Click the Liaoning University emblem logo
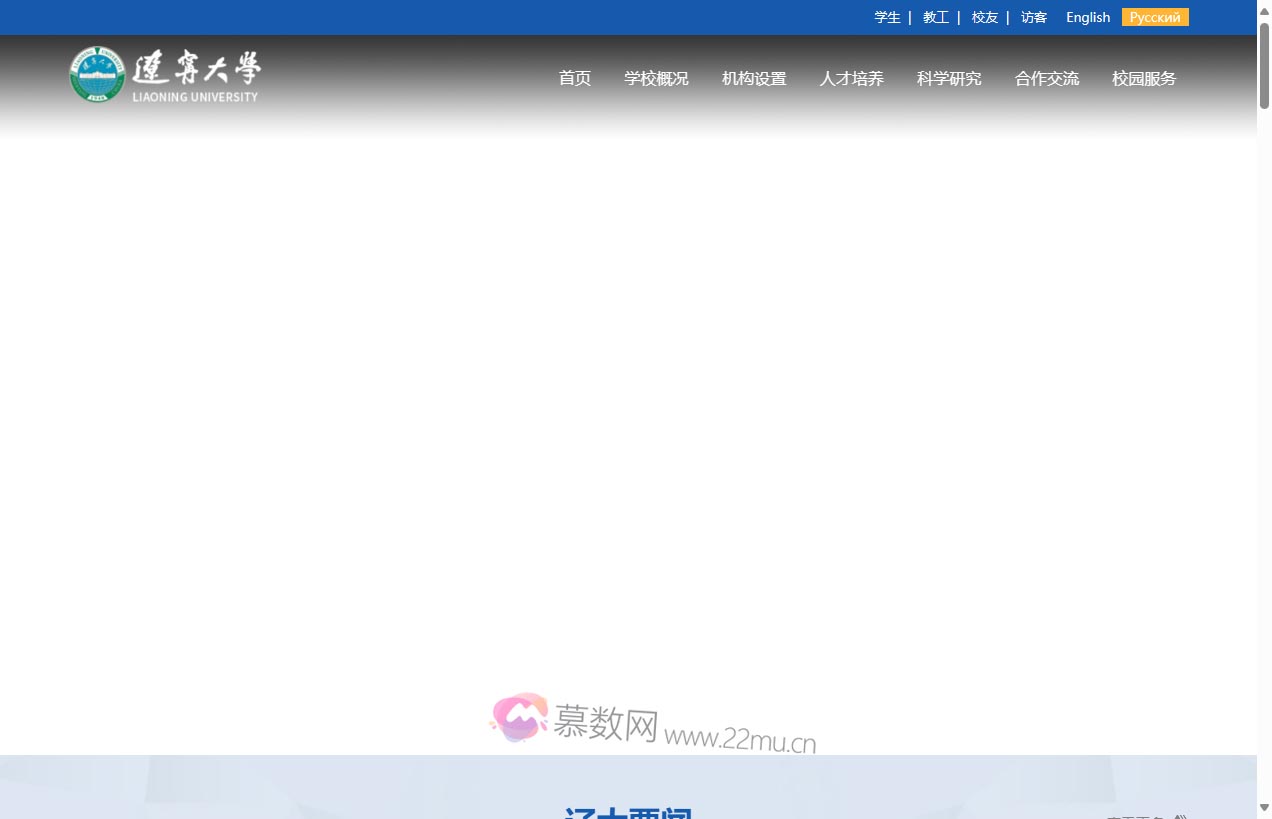This screenshot has width=1272, height=819. (x=97, y=74)
